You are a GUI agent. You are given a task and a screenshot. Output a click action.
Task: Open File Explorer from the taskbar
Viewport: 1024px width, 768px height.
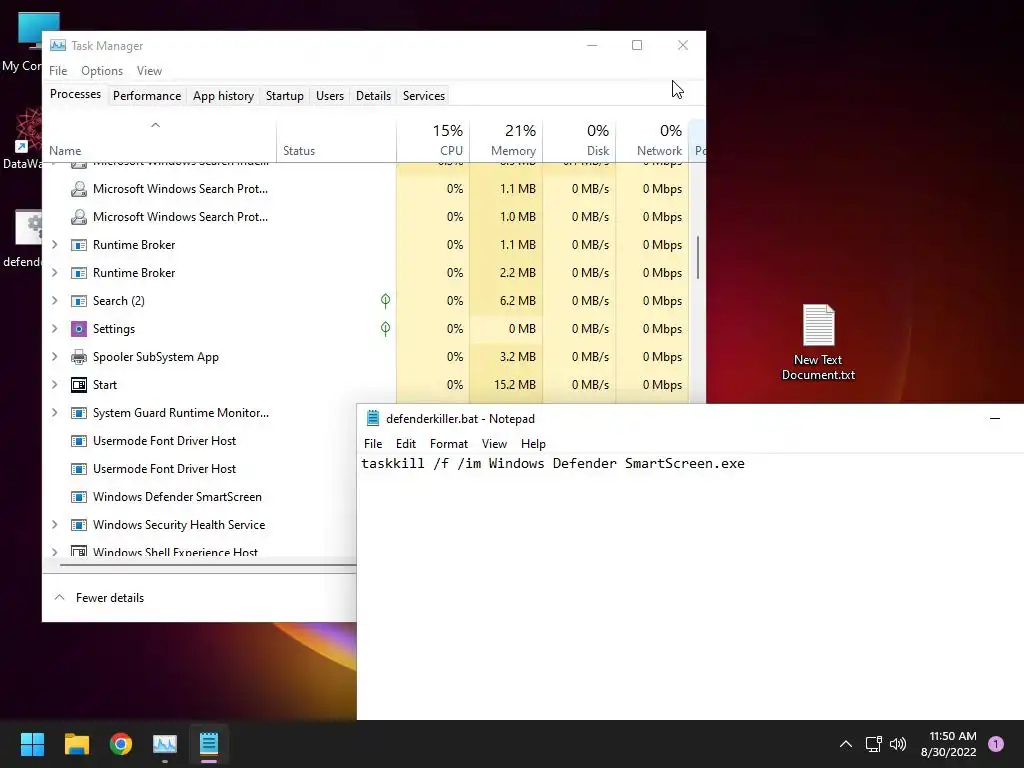76,743
